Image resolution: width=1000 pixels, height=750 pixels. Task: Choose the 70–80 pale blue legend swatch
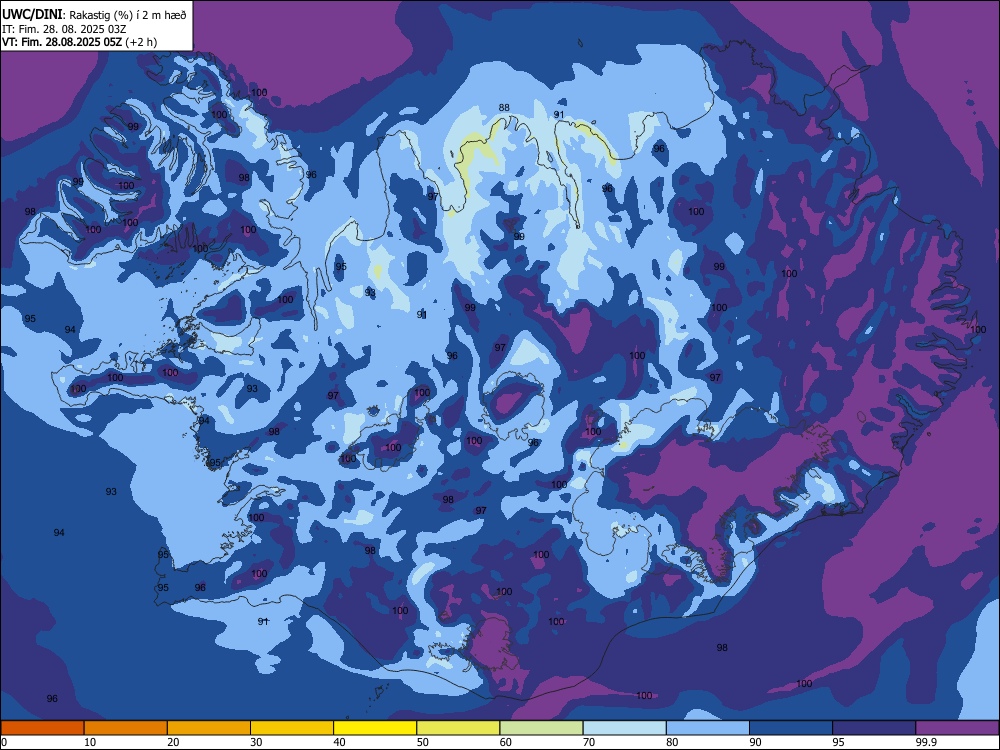(x=624, y=728)
